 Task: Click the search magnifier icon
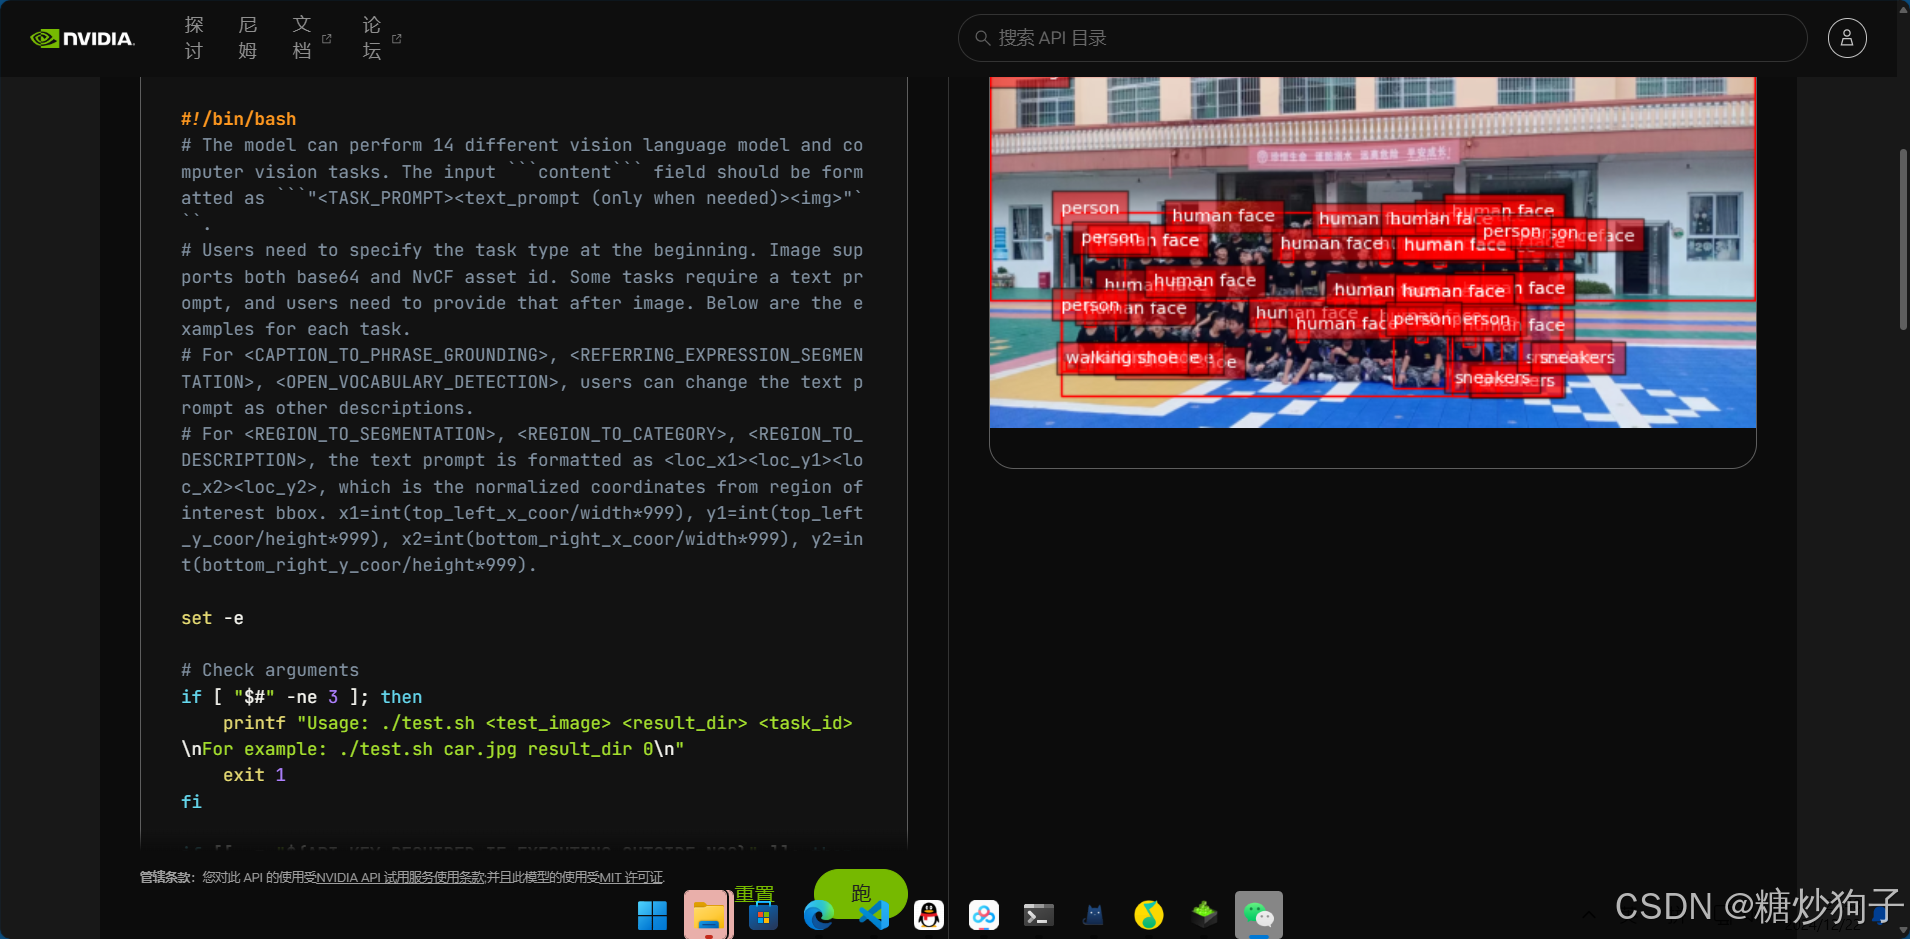point(983,38)
